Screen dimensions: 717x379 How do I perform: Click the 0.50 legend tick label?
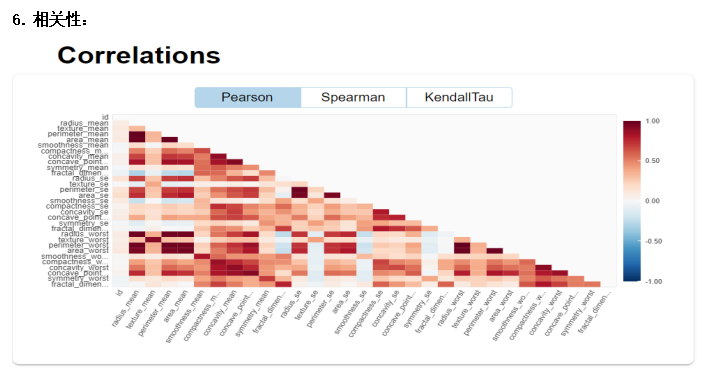[653, 161]
